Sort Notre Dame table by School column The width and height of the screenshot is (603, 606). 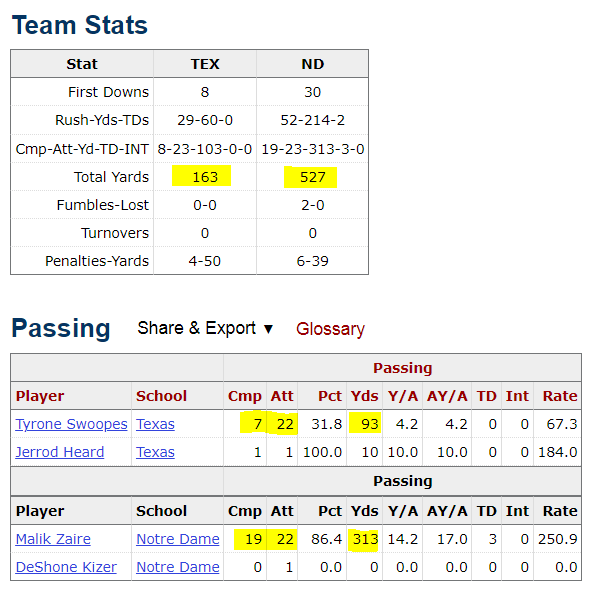[161, 511]
